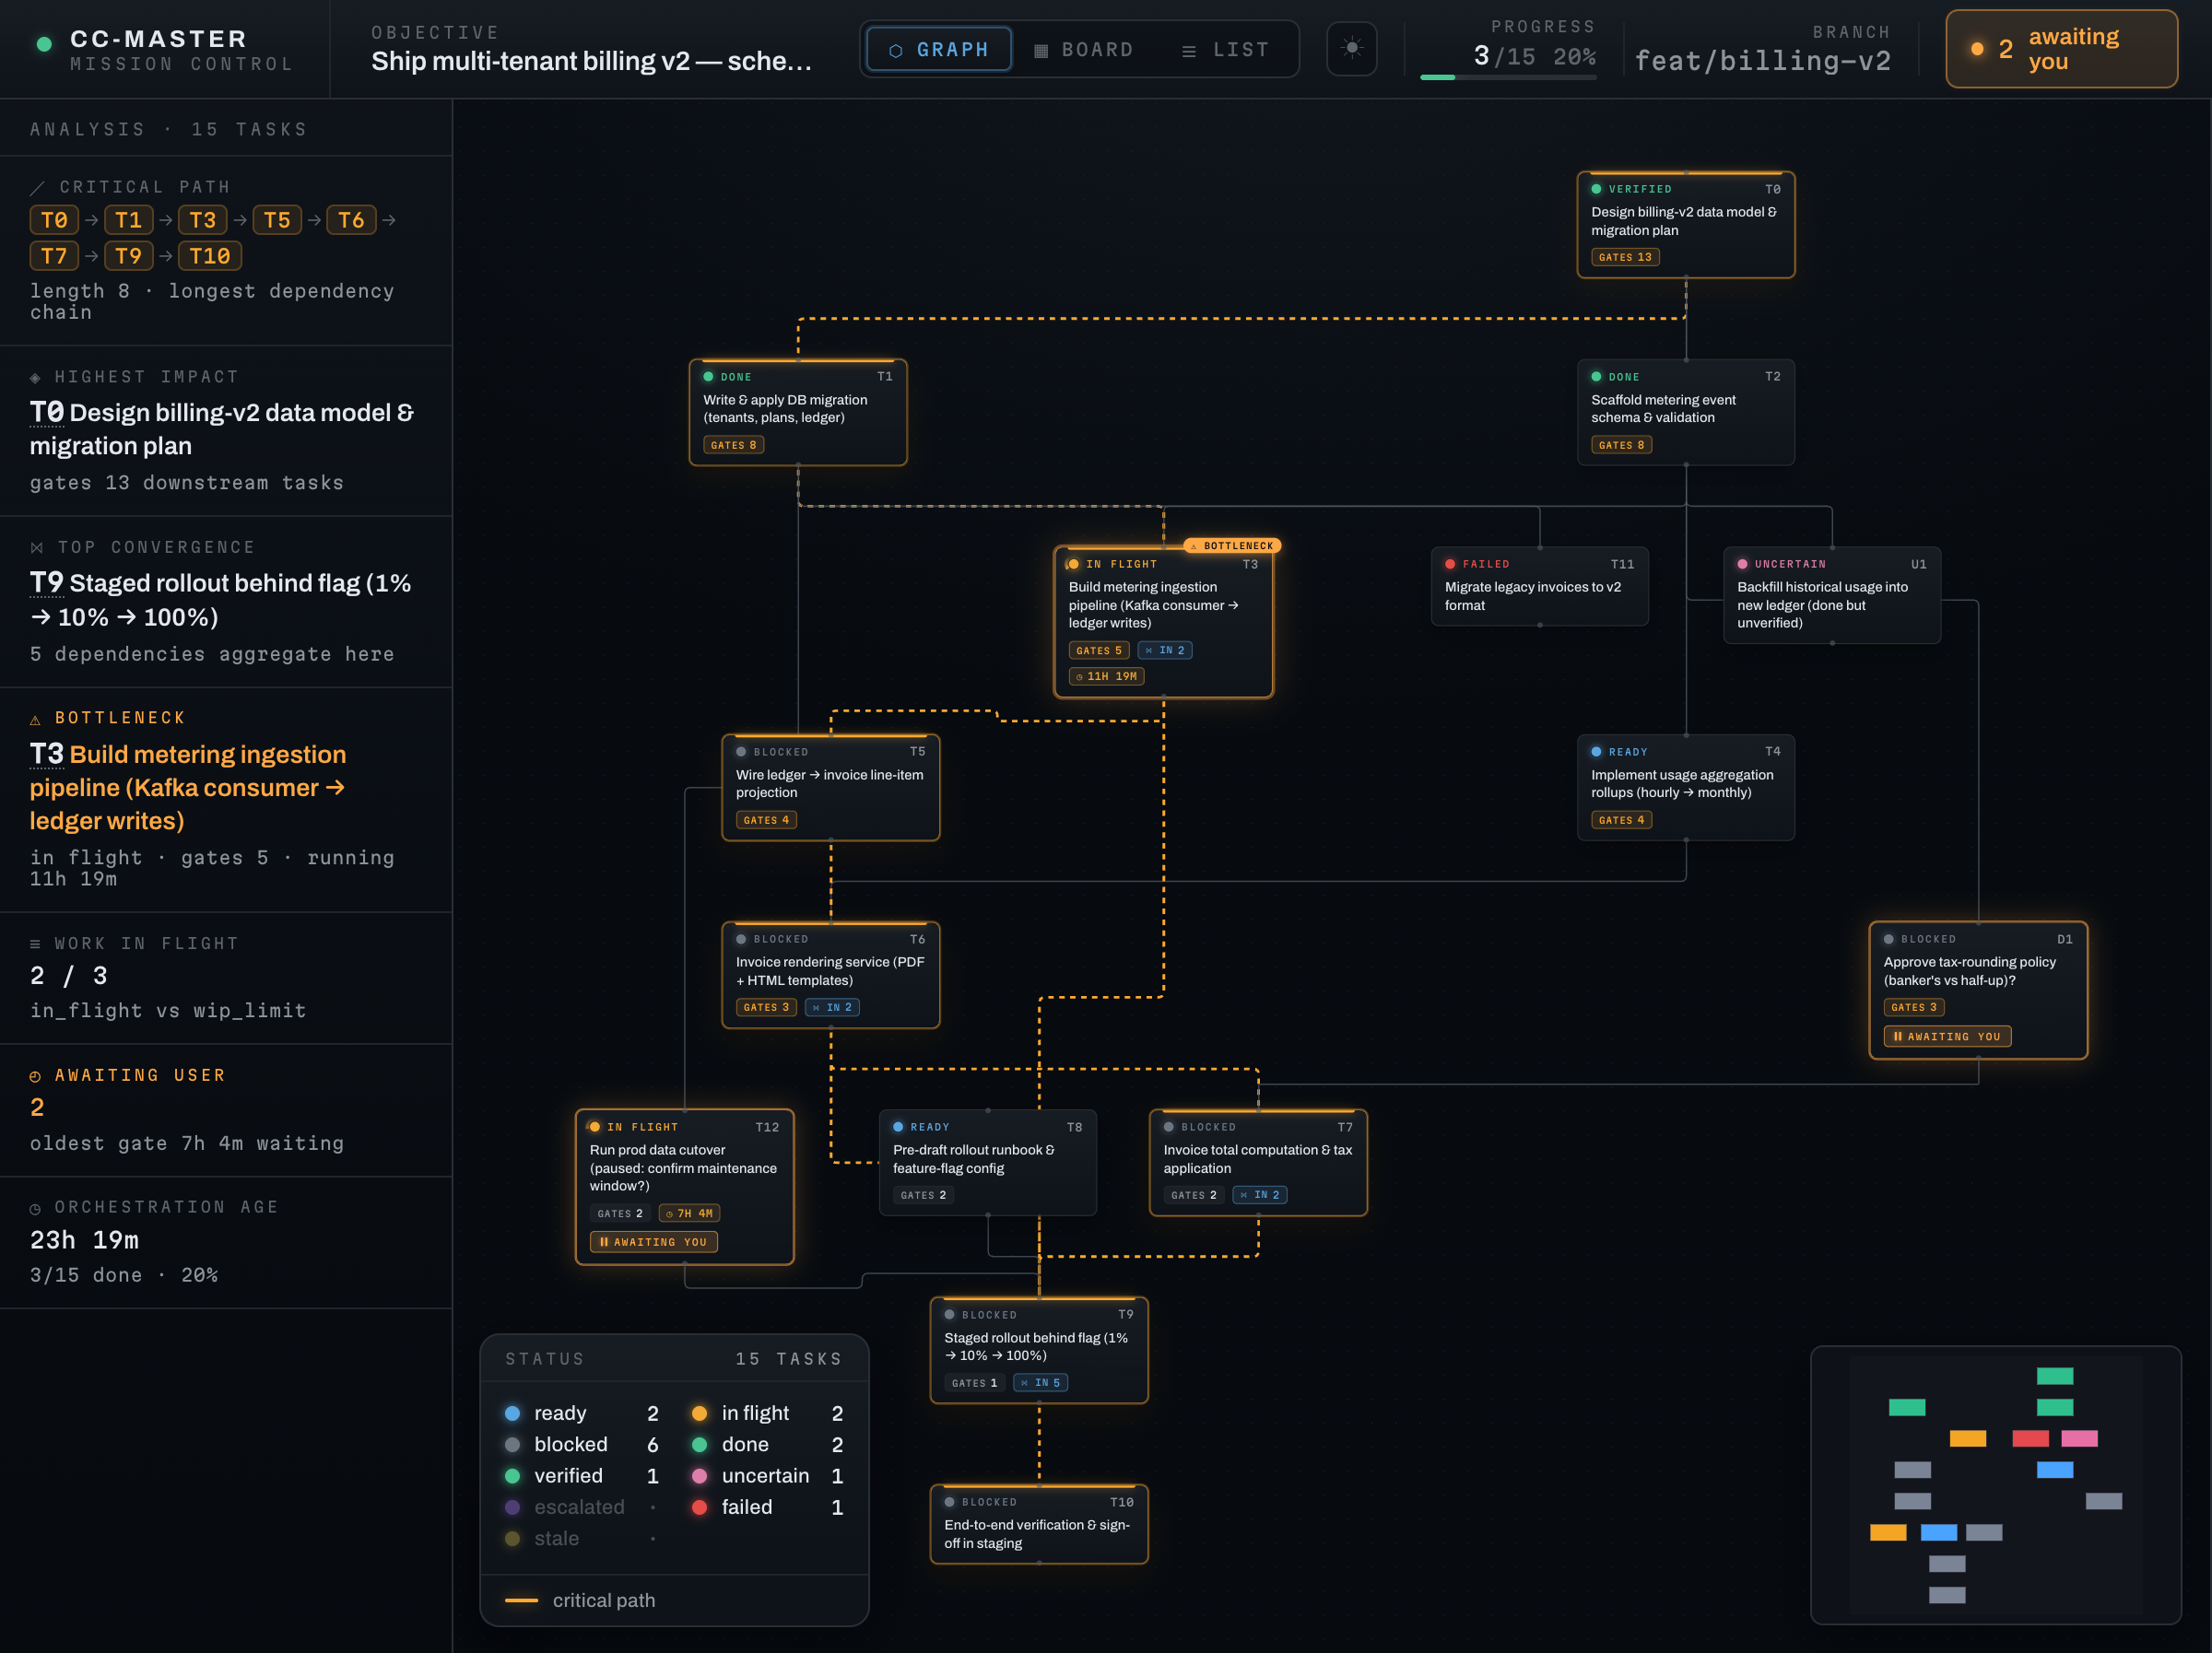The height and width of the screenshot is (1653, 2212).
Task: Click the 11H 19M timer chip on T3
Action: (1106, 677)
